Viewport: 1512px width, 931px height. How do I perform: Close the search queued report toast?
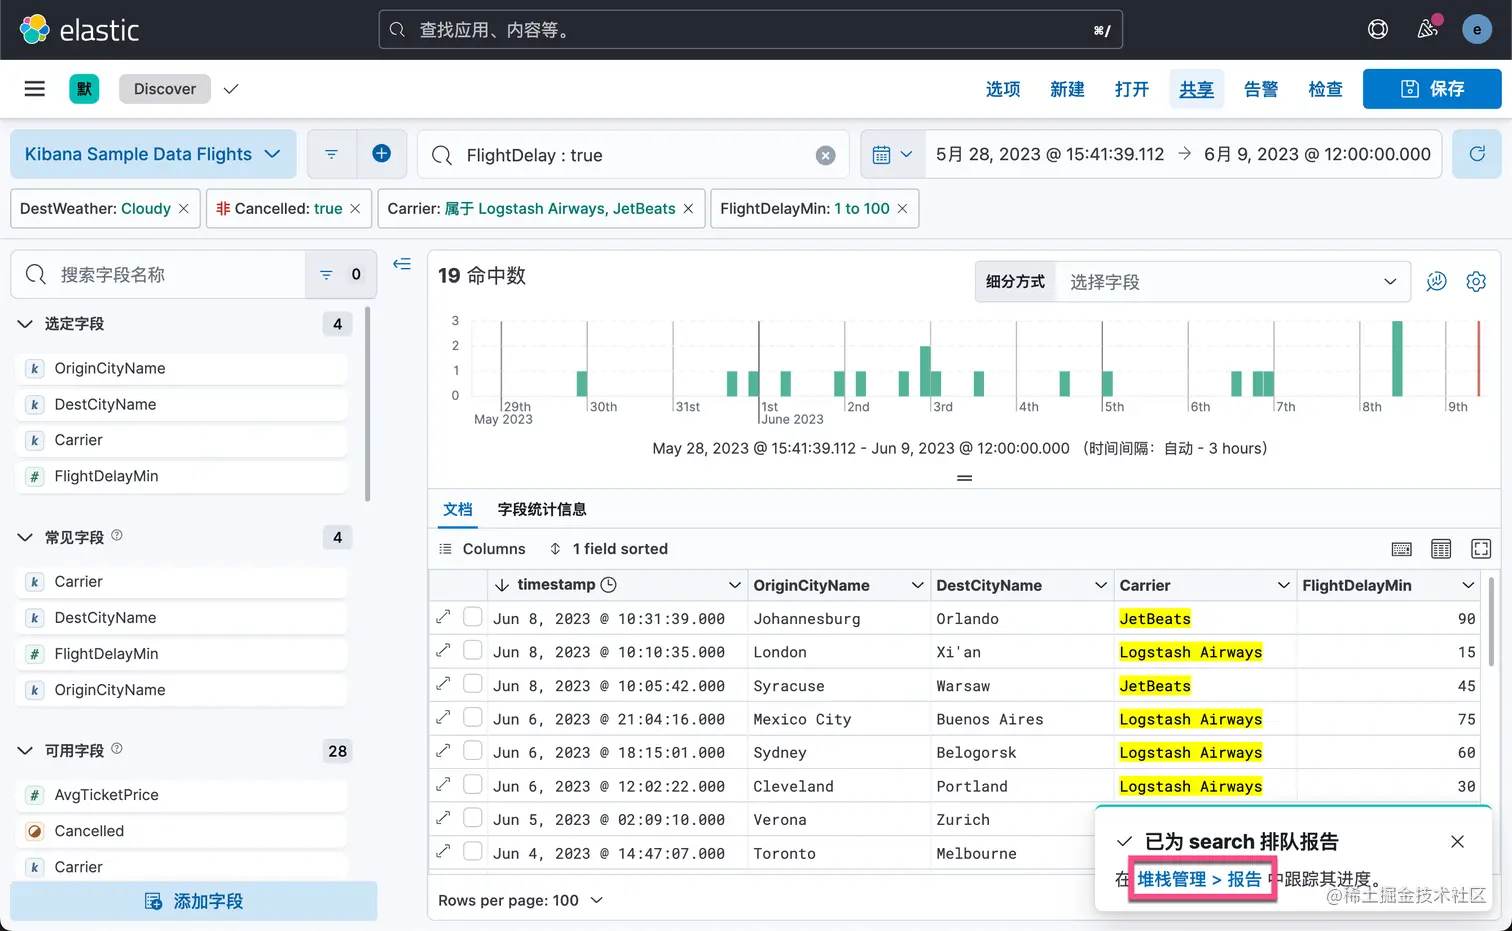[x=1457, y=841]
